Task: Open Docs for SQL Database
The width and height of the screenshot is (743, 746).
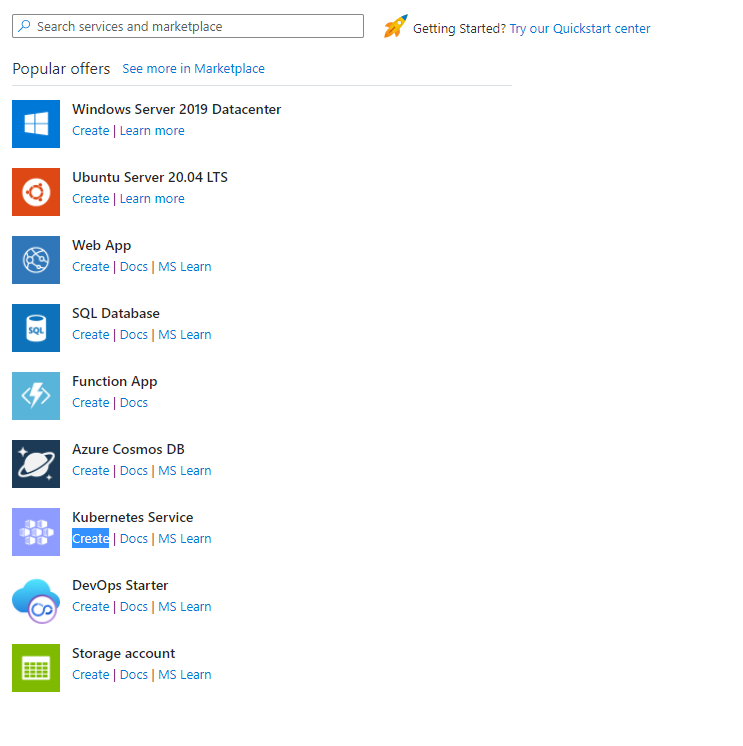Action: pos(134,334)
